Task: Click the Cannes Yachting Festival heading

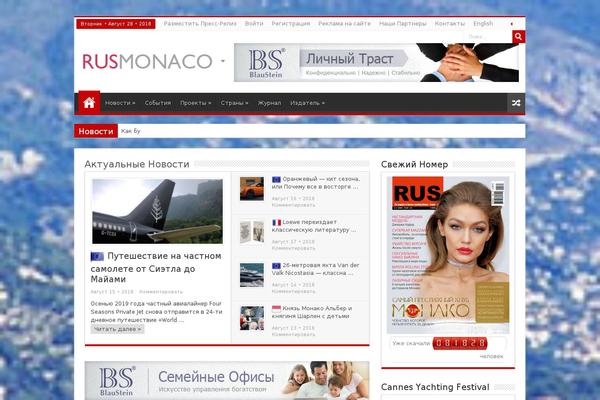Action: [435, 387]
